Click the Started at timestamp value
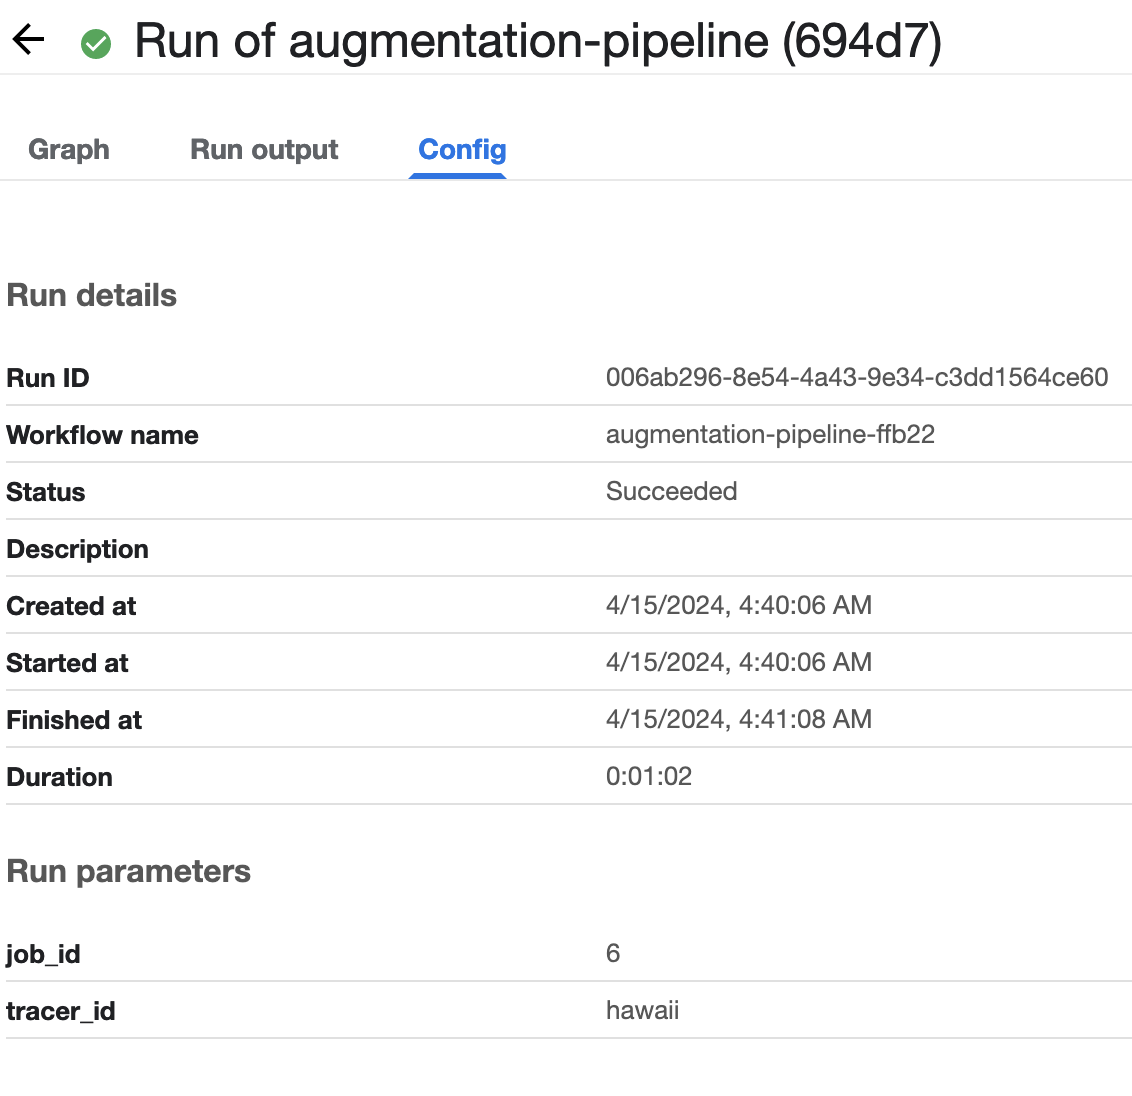 [739, 662]
